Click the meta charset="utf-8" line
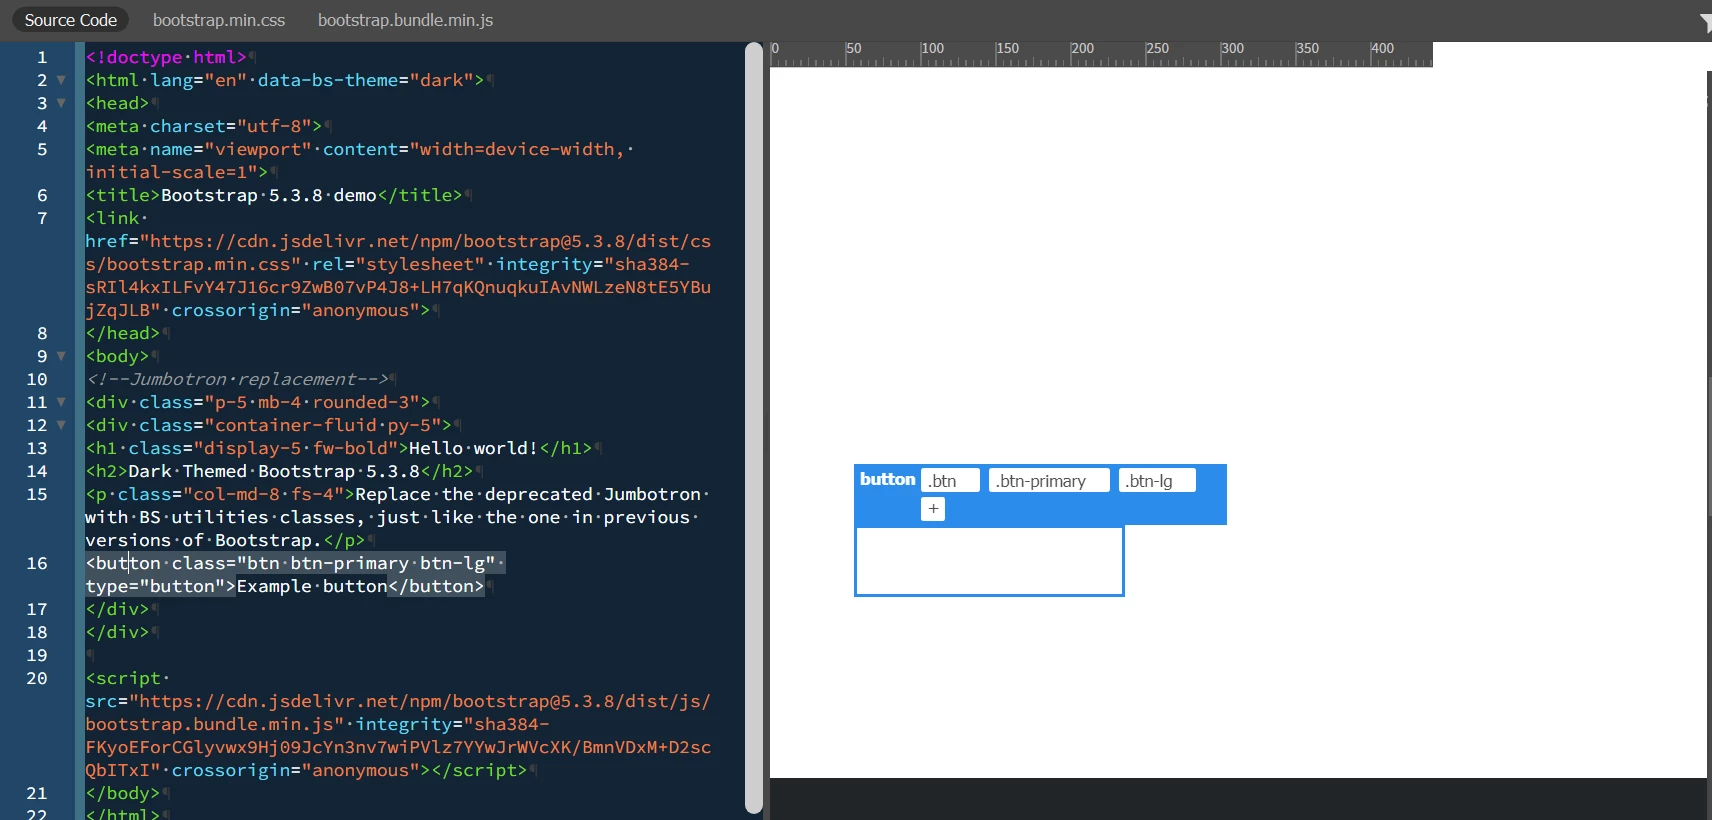 coord(204,126)
